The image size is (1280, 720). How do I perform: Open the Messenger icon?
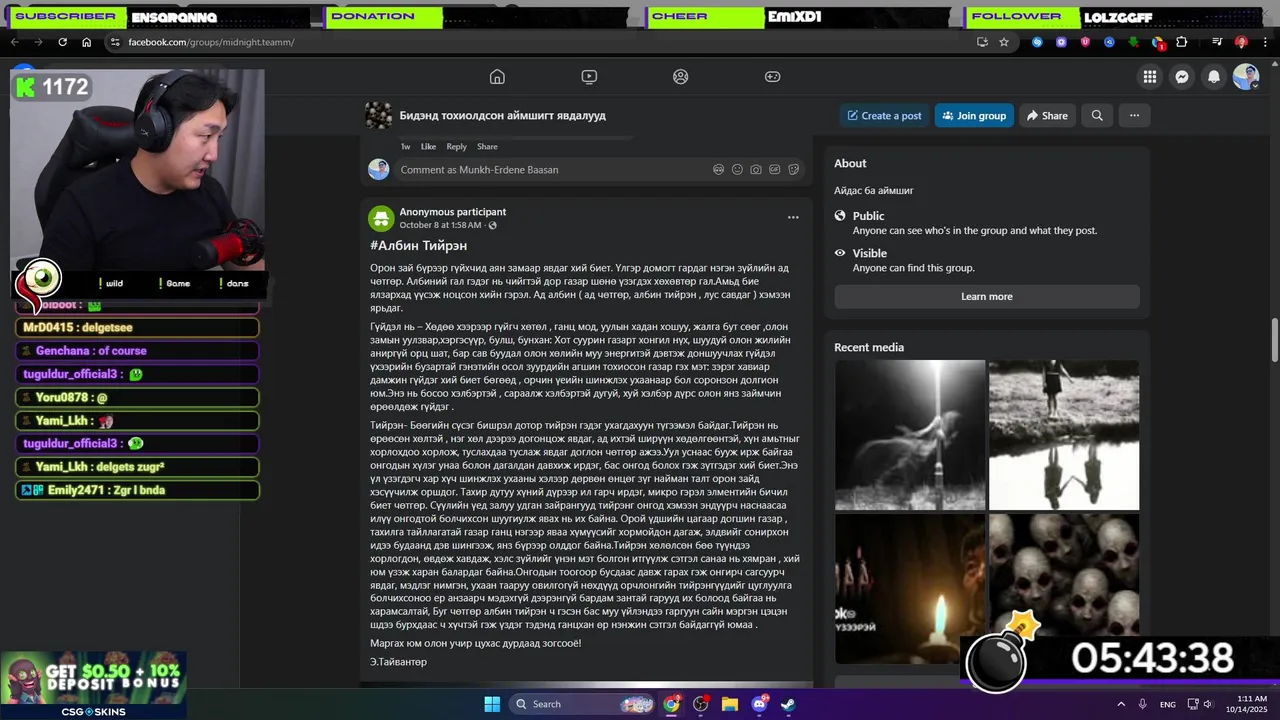[x=1182, y=77]
